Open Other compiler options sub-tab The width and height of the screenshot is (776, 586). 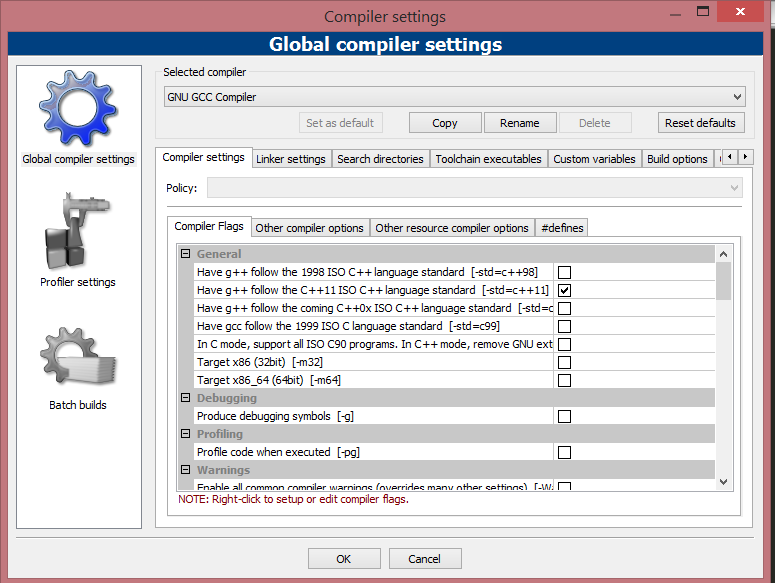[310, 228]
